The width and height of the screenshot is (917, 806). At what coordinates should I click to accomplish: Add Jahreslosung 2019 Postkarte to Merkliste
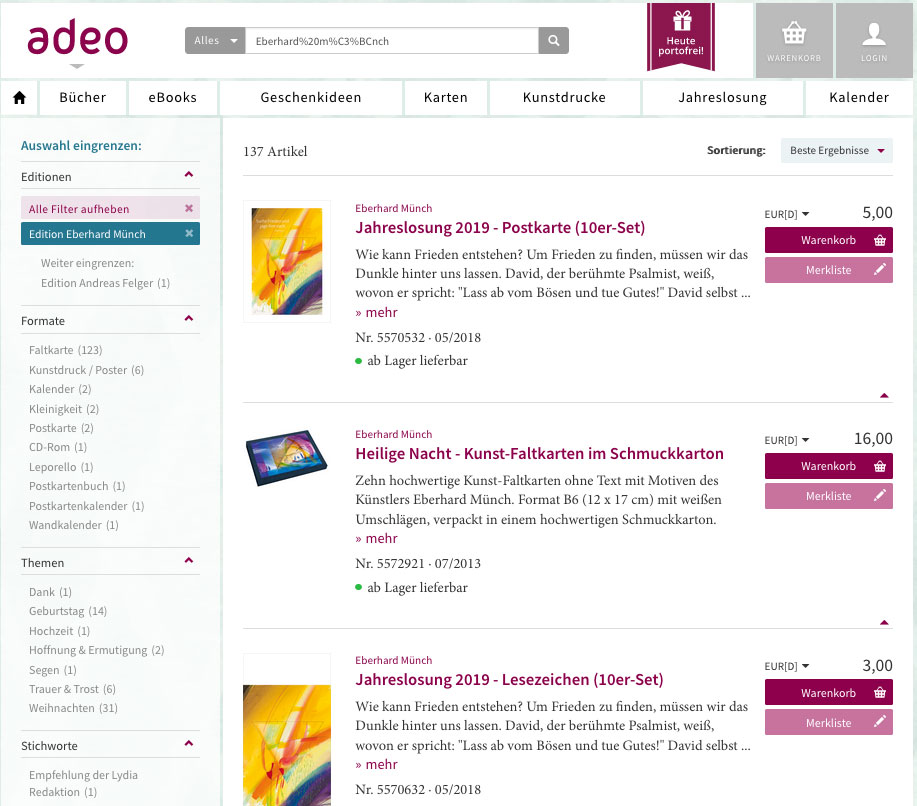point(829,270)
